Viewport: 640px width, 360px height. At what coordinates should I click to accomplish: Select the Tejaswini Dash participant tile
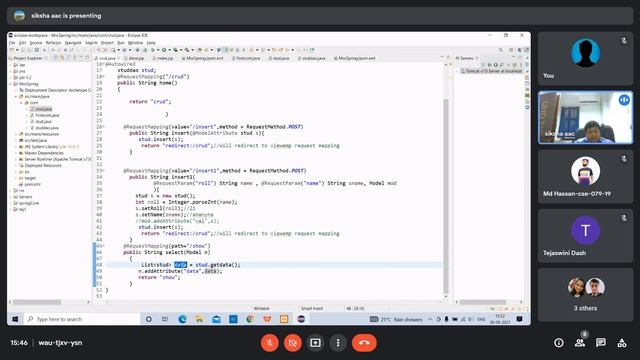point(585,236)
